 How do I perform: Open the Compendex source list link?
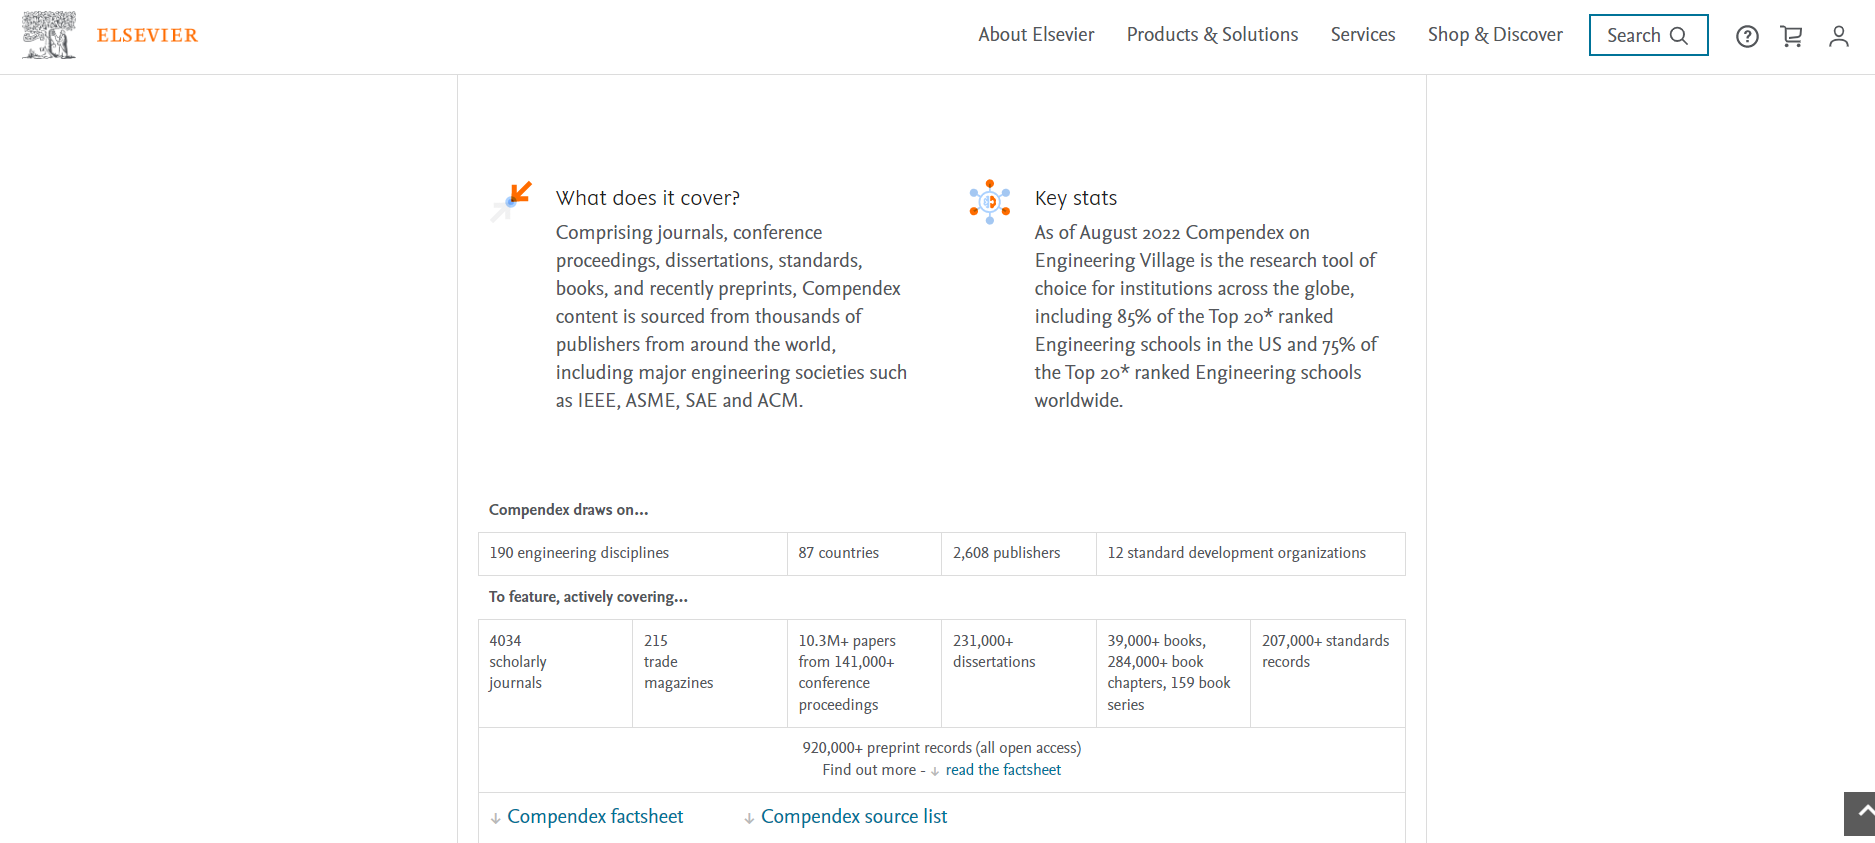coord(854,816)
